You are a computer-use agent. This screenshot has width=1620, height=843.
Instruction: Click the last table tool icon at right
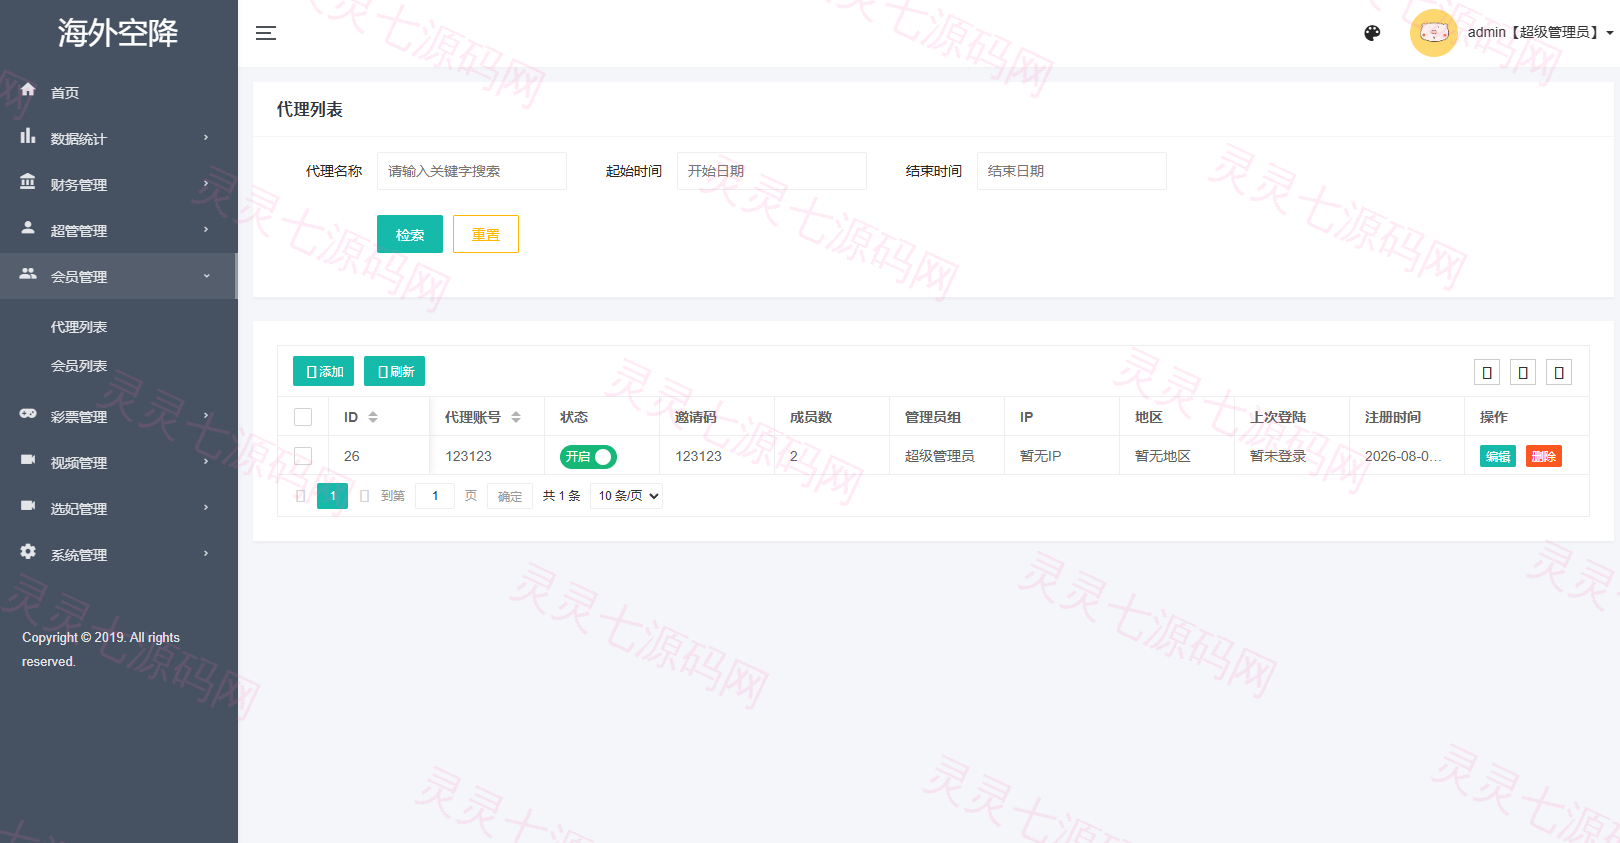coord(1559,373)
